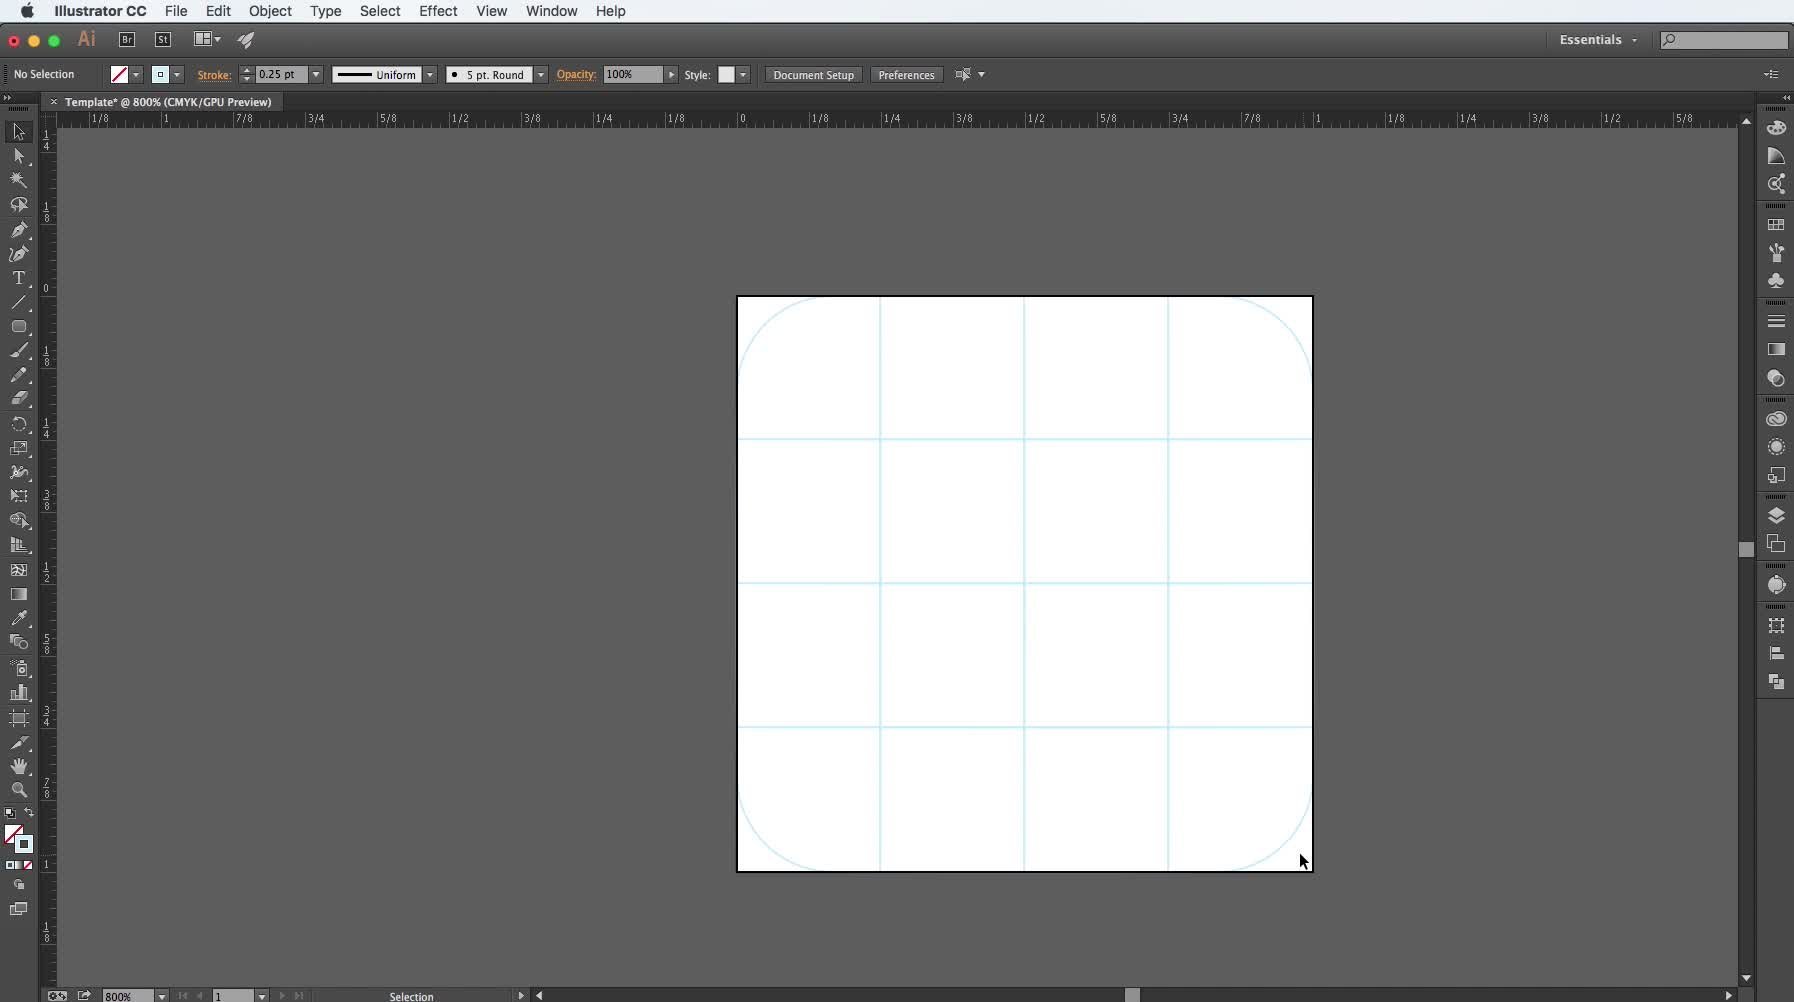Click the Document Setup button
Viewport: 1794px width, 1002px height.
pos(813,75)
